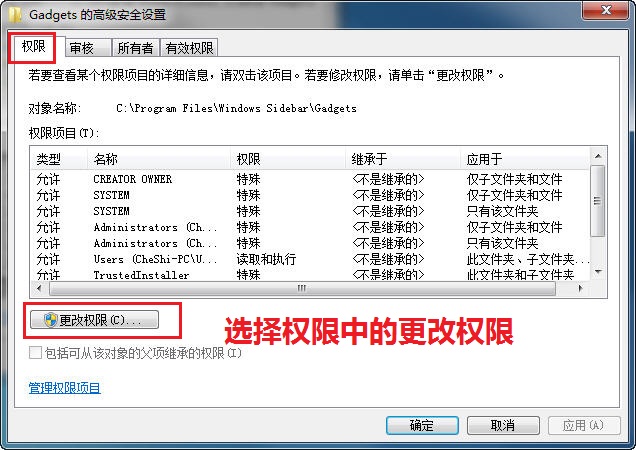636x450 pixels.
Task: Click the 确定 button
Action: tap(422, 426)
